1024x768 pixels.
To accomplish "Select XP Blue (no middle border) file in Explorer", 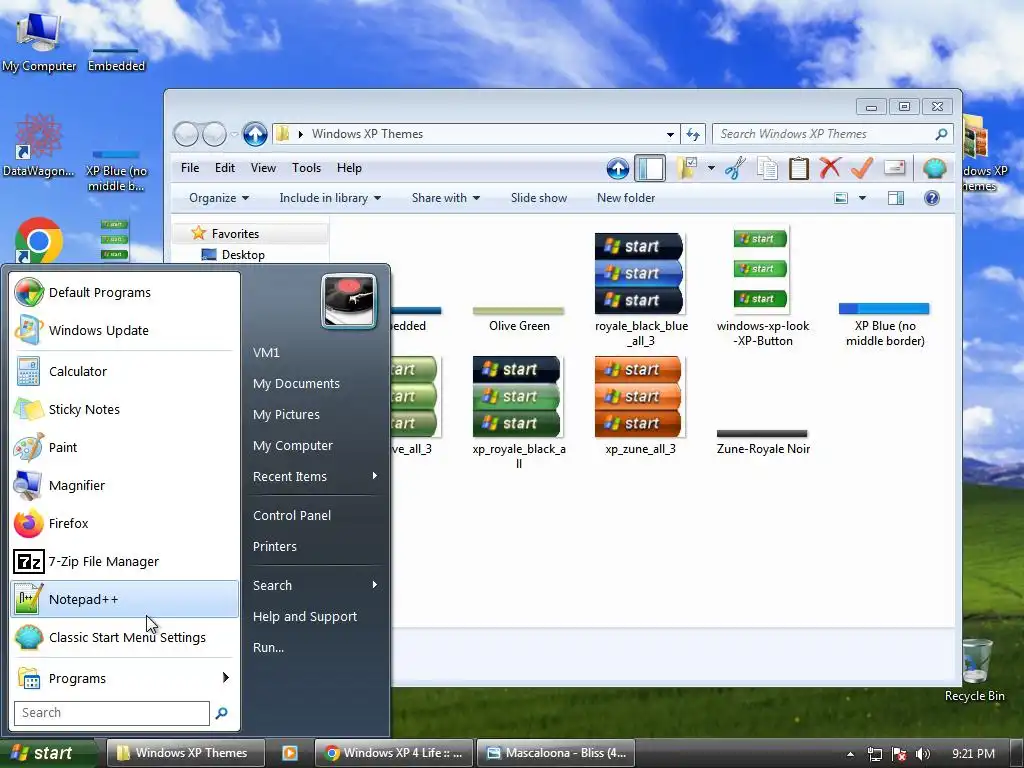I will tap(884, 325).
